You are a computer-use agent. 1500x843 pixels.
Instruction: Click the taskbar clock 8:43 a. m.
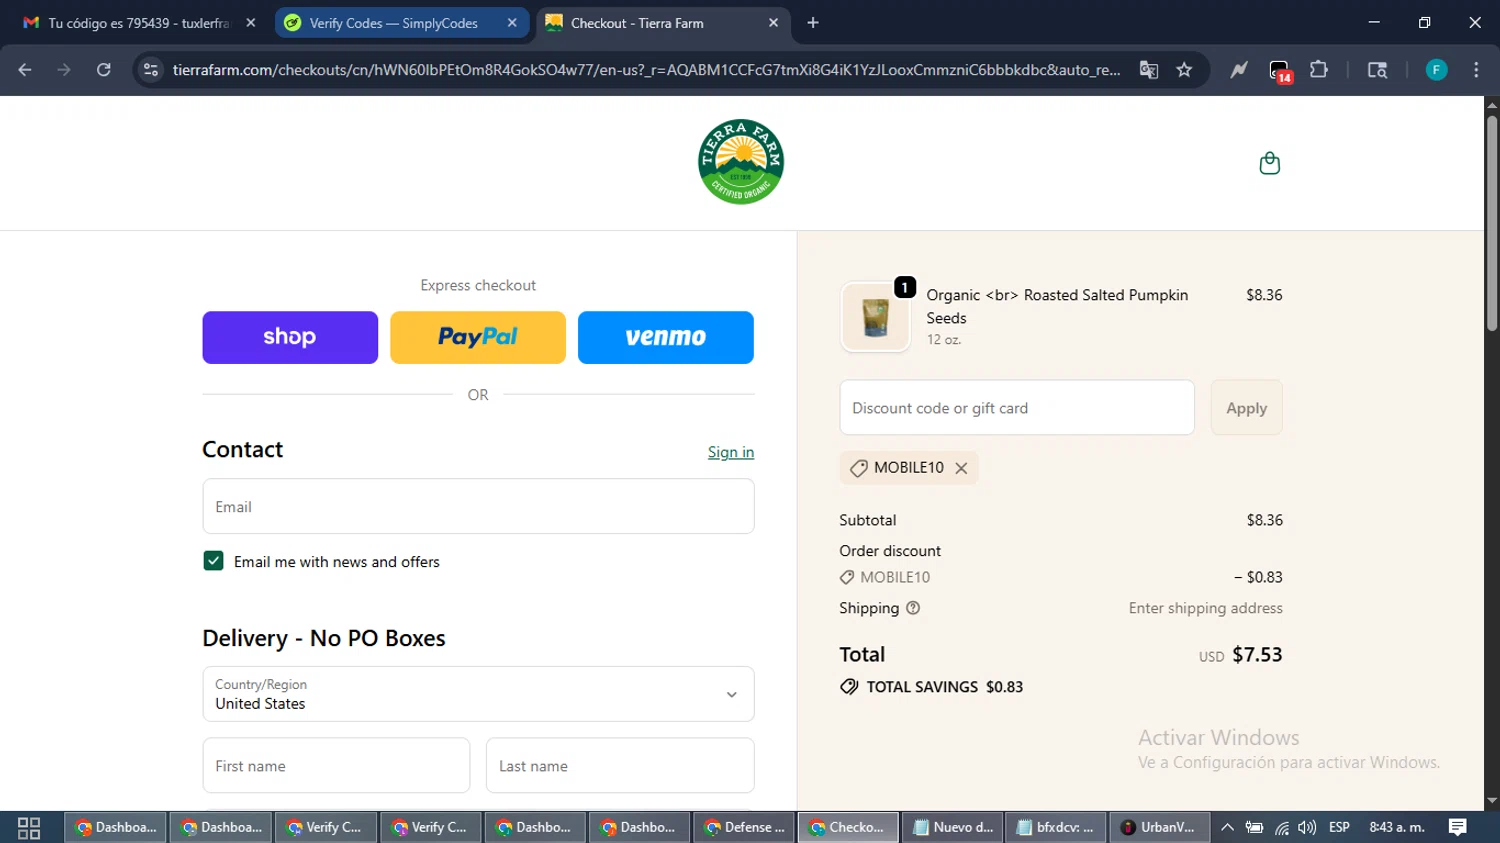1397,828
